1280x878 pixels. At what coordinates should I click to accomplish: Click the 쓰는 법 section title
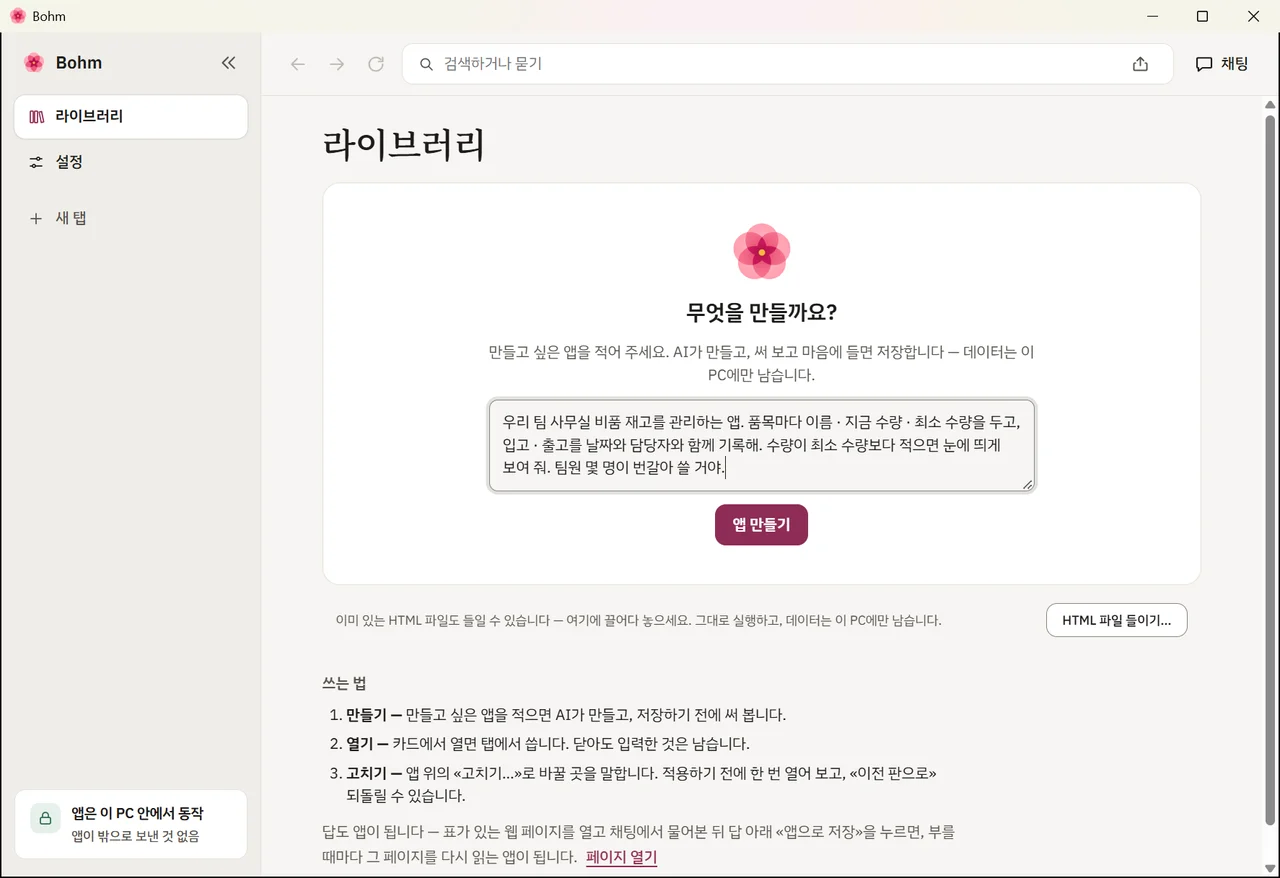coord(344,684)
